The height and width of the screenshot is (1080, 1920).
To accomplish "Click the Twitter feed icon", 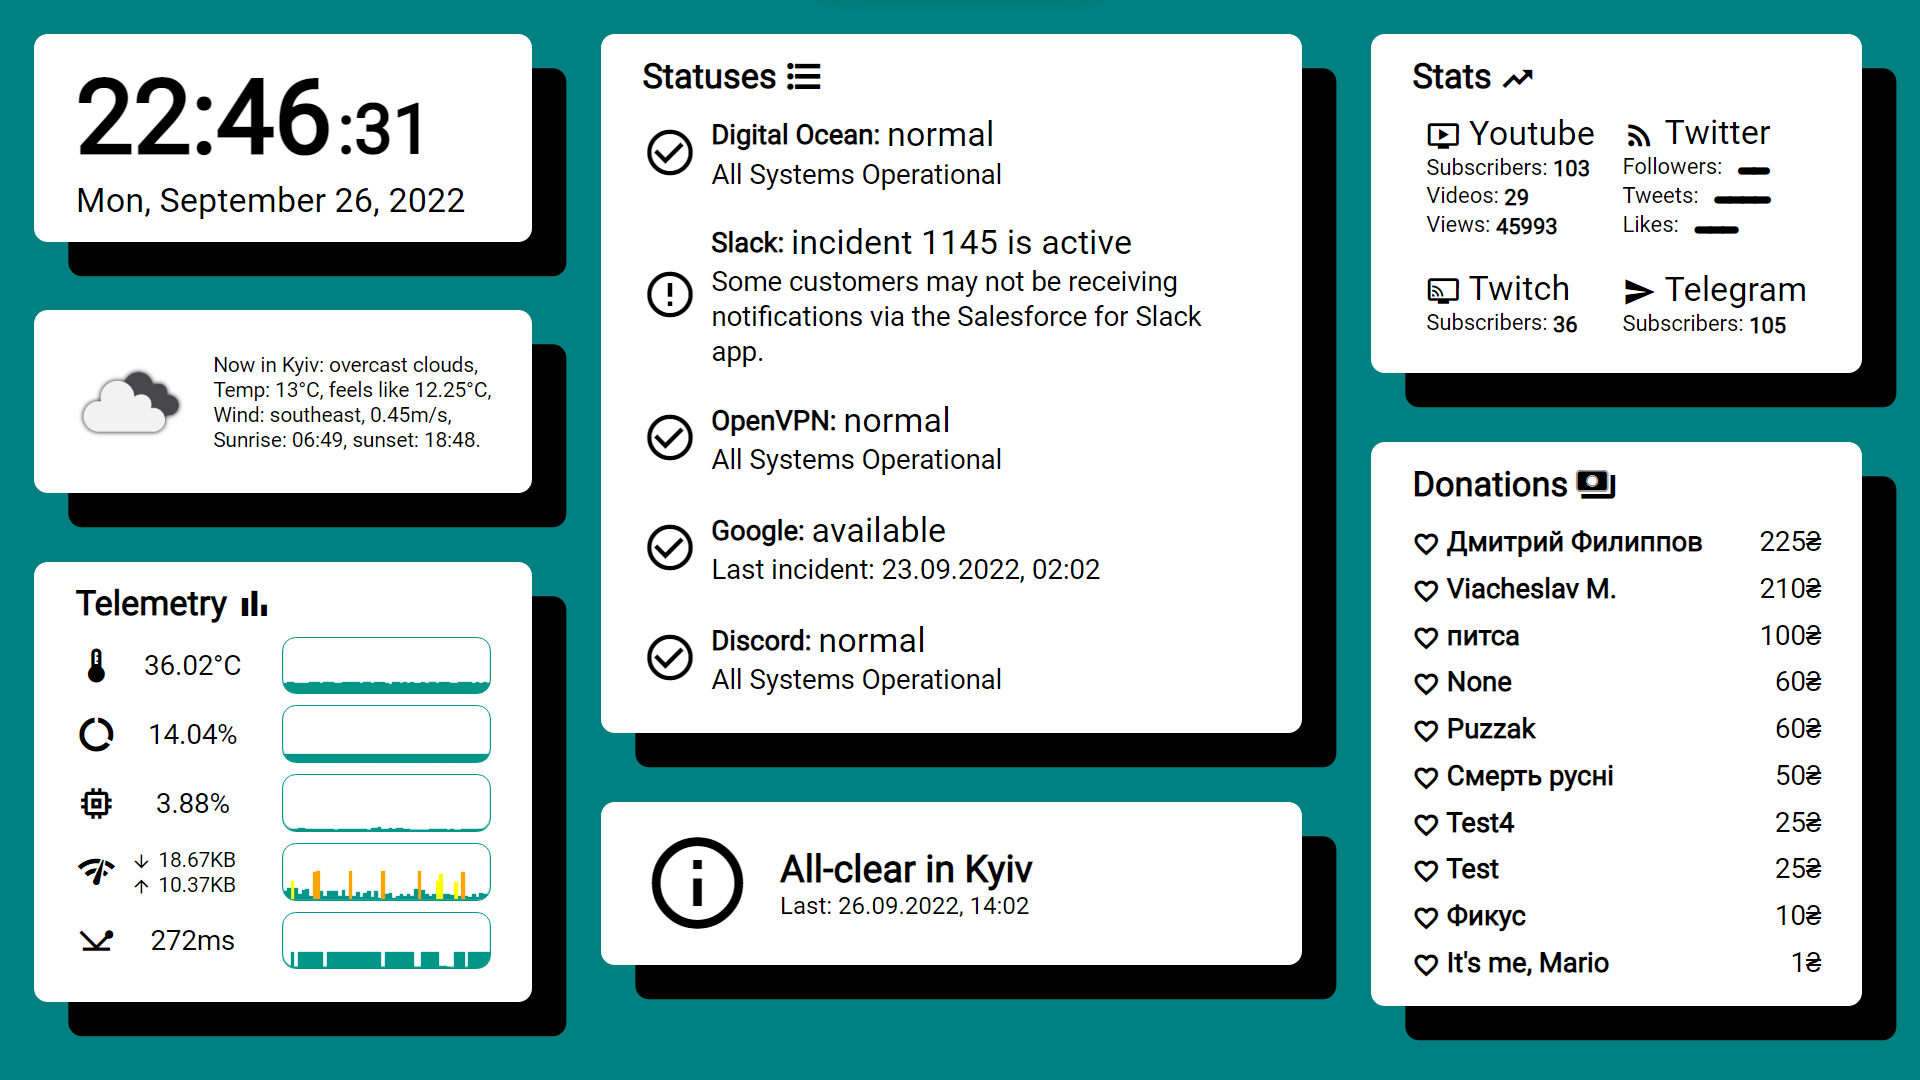I will click(x=1638, y=135).
